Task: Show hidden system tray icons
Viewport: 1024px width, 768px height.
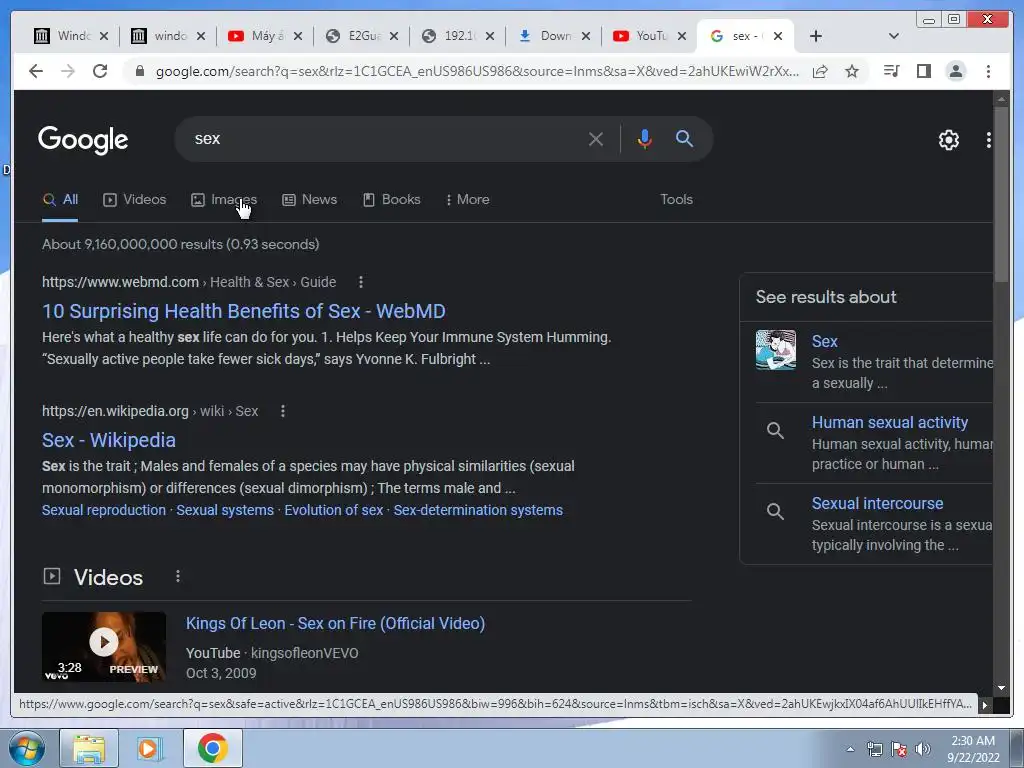Action: (x=850, y=749)
